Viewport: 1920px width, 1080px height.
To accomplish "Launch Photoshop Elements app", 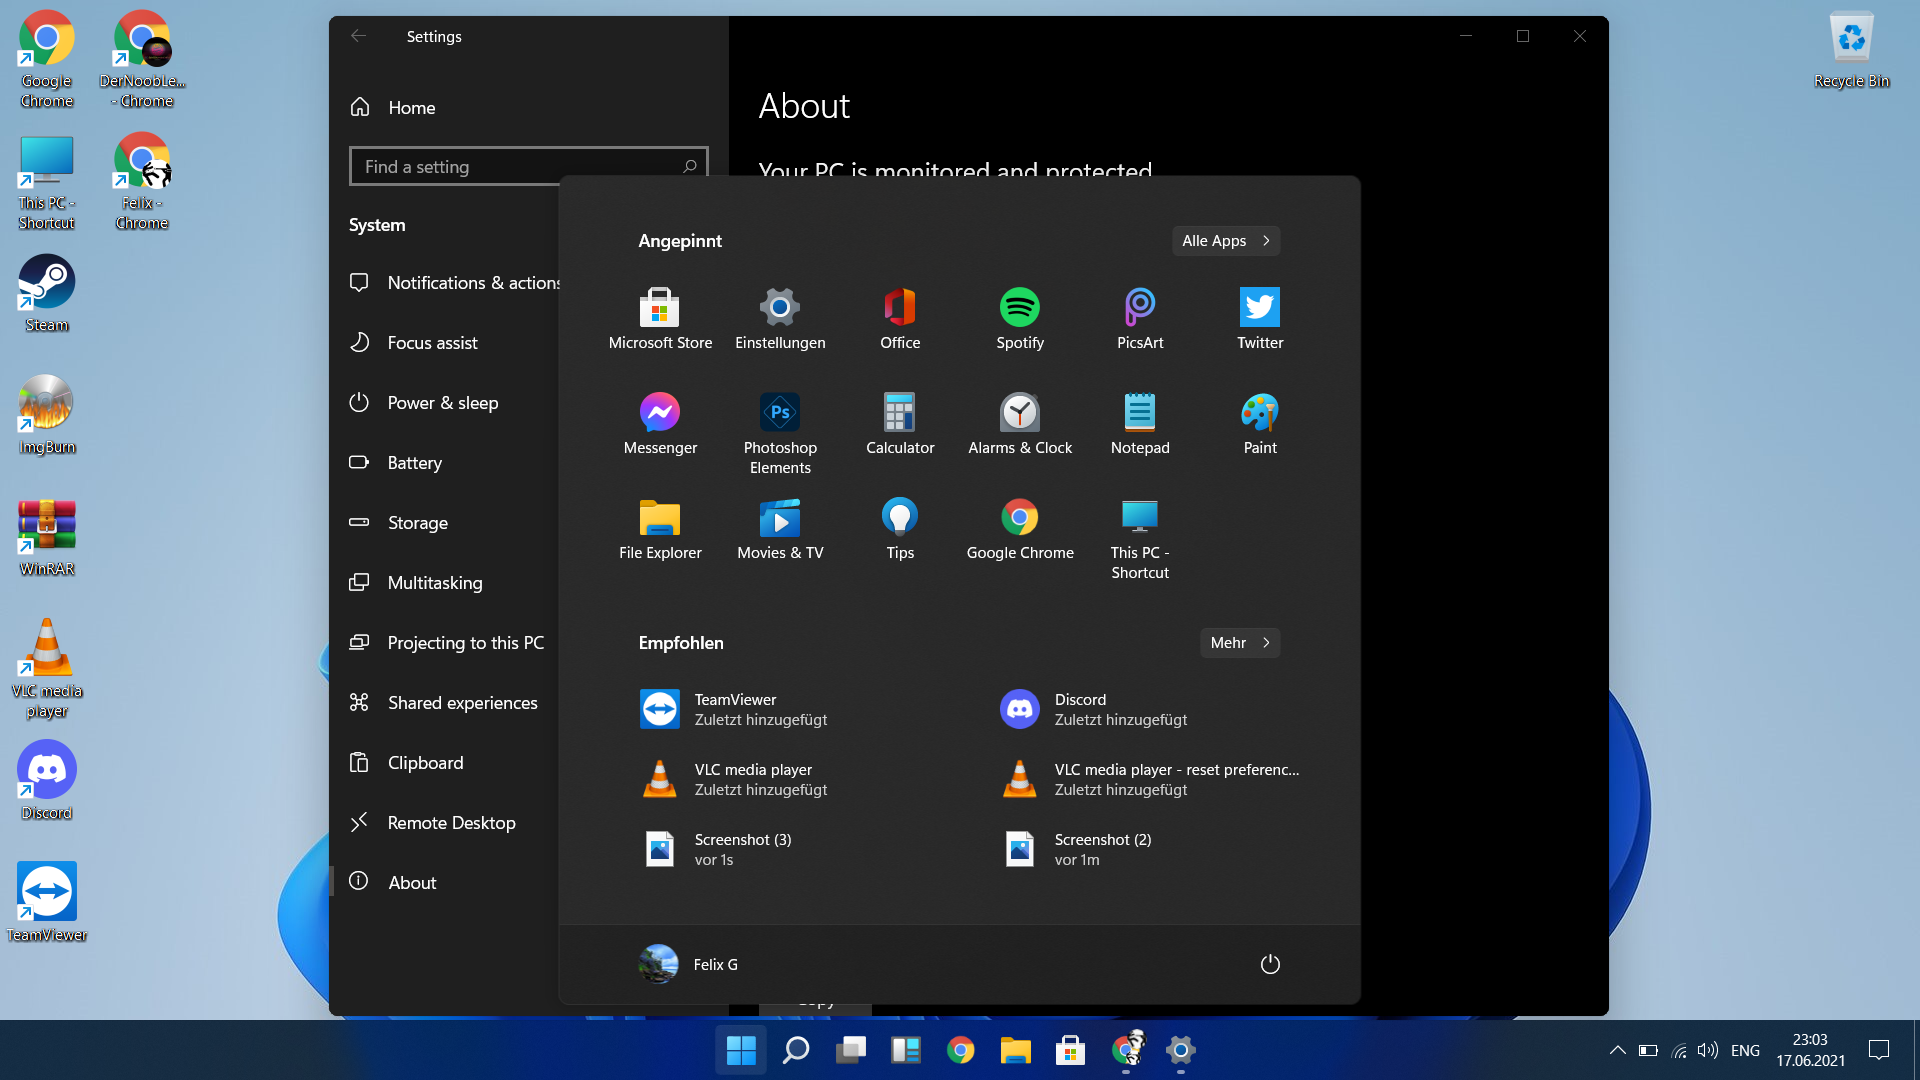I will [781, 411].
